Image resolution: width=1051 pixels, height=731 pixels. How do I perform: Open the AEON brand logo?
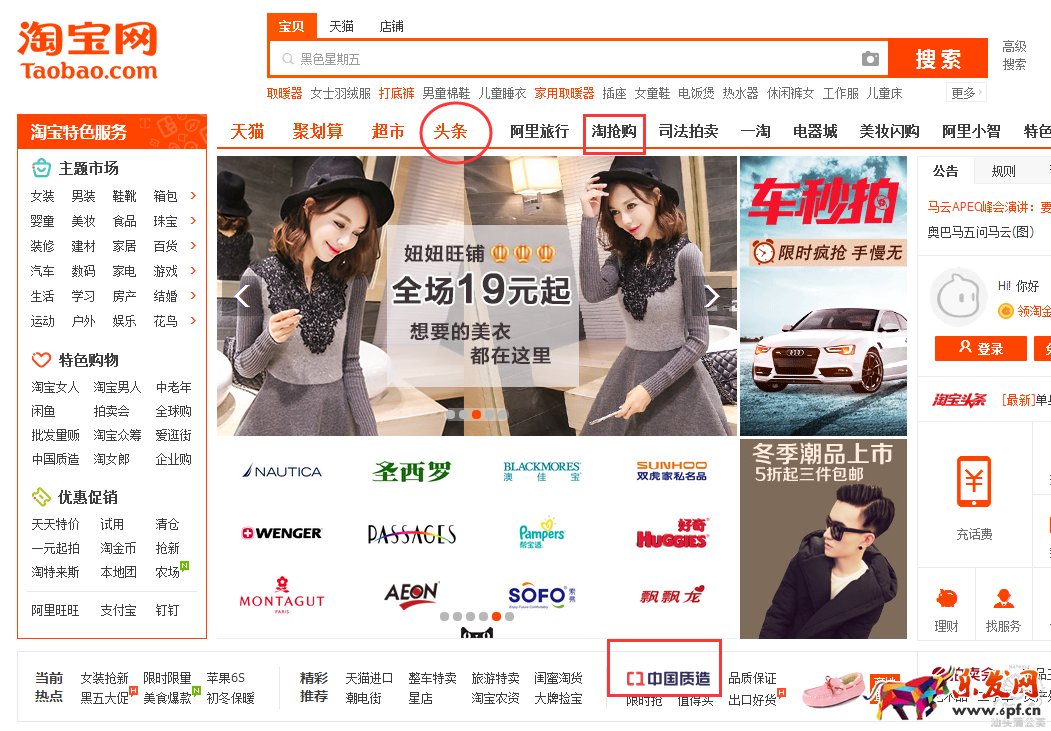(412, 595)
